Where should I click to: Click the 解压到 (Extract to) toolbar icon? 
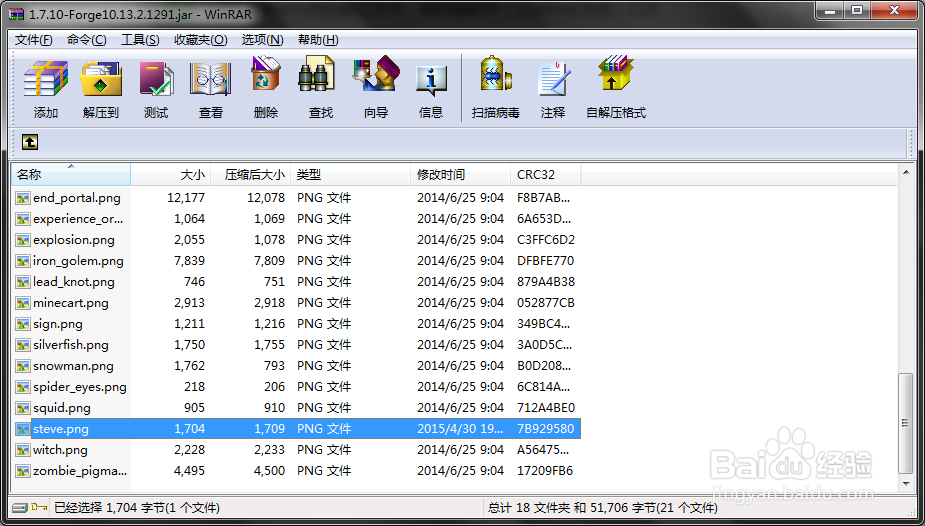101,79
